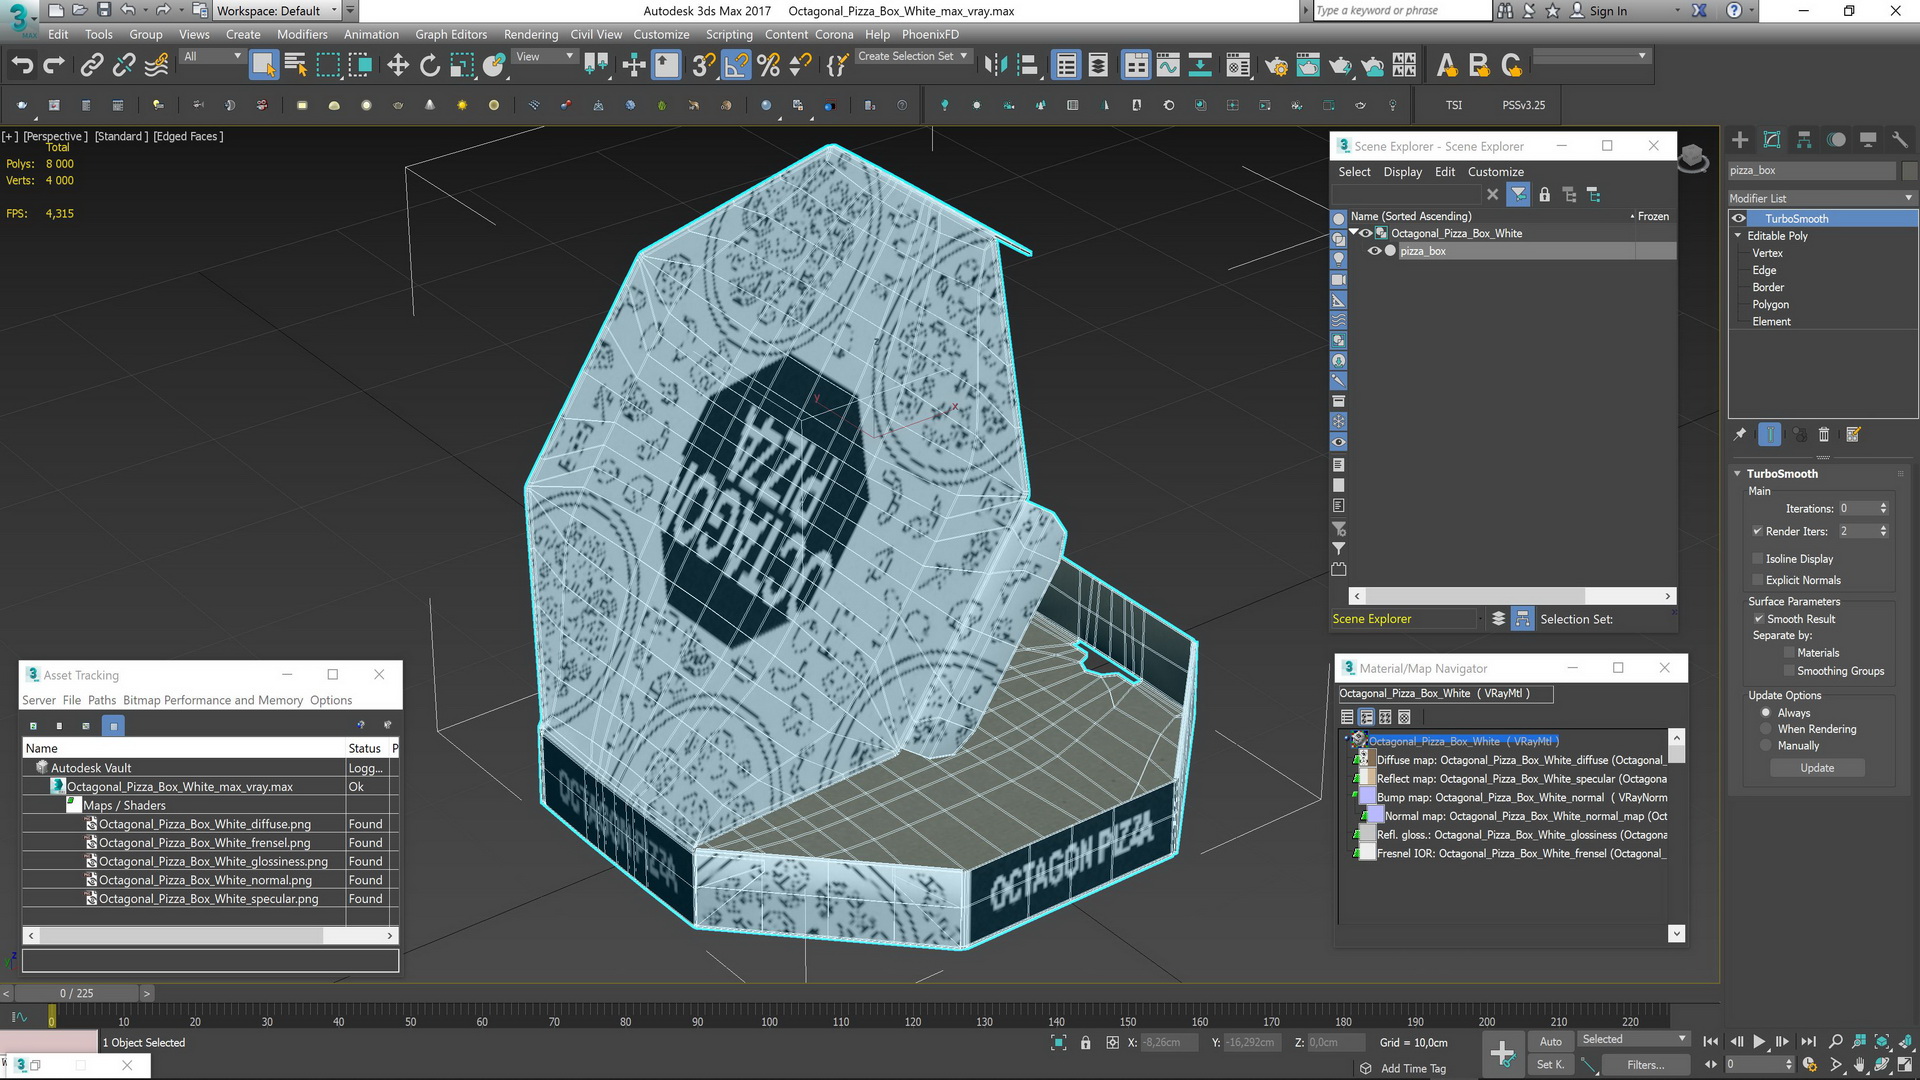Choose the Select and Rotate tool
The image size is (1920, 1080).
pos(430,66)
